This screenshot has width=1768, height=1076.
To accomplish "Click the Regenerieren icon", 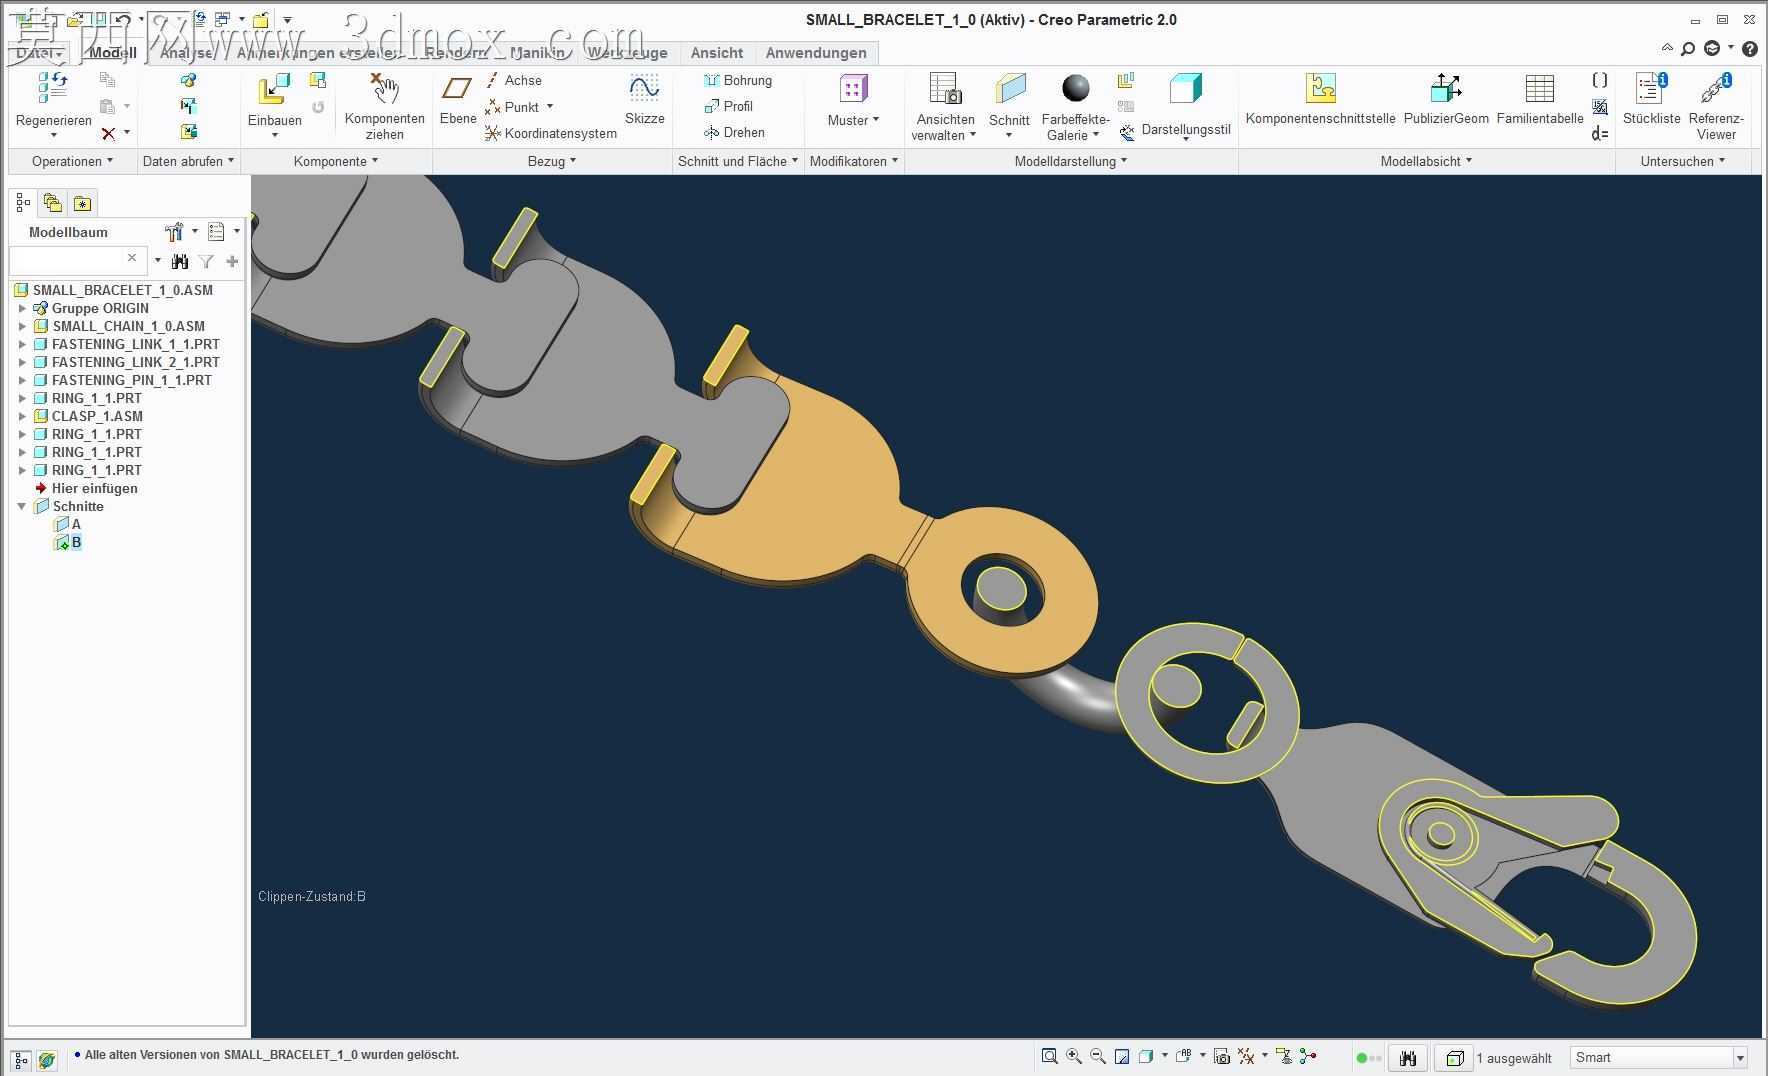I will 53,89.
